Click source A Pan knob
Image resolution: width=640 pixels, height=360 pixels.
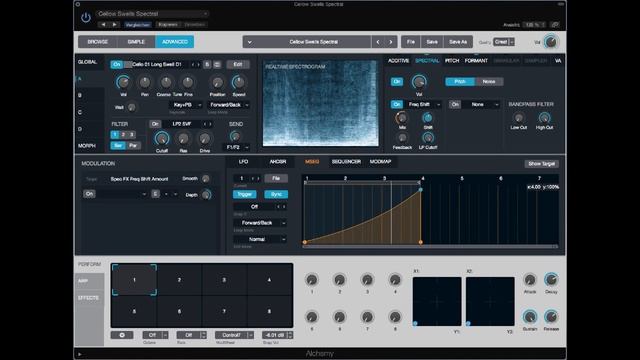(x=144, y=82)
